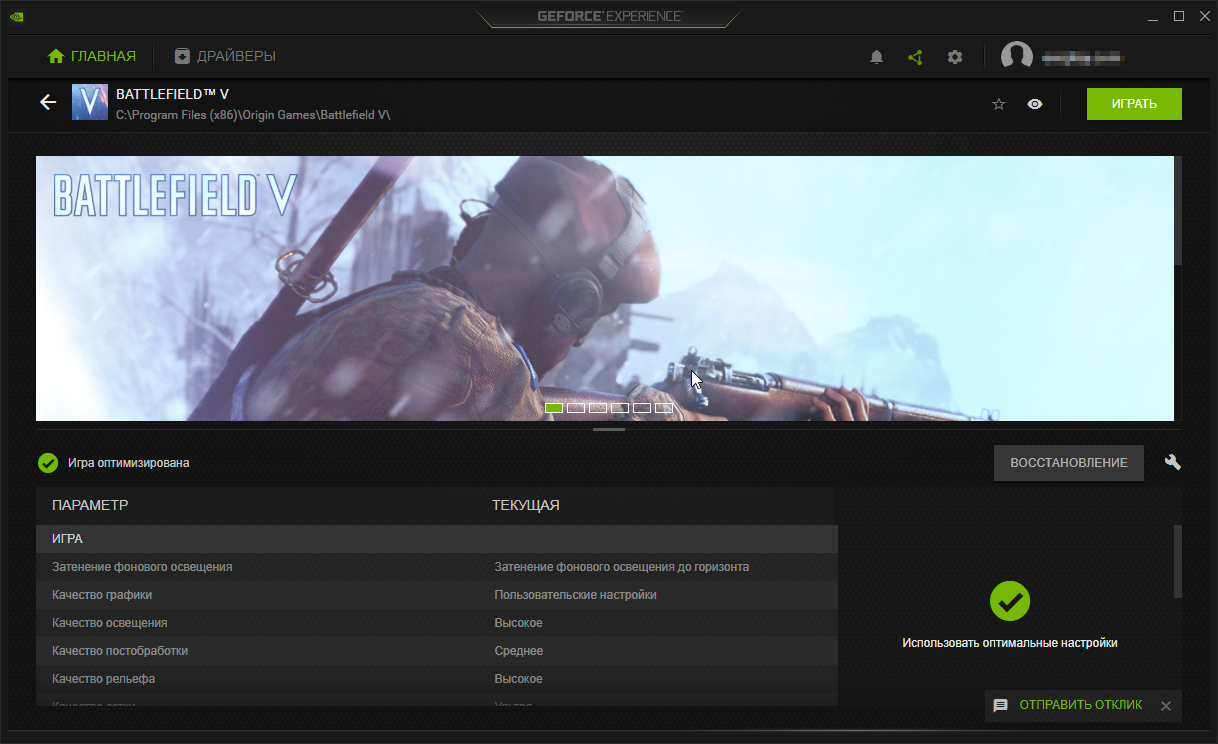Dismiss the feedback bar with X

coord(1165,706)
